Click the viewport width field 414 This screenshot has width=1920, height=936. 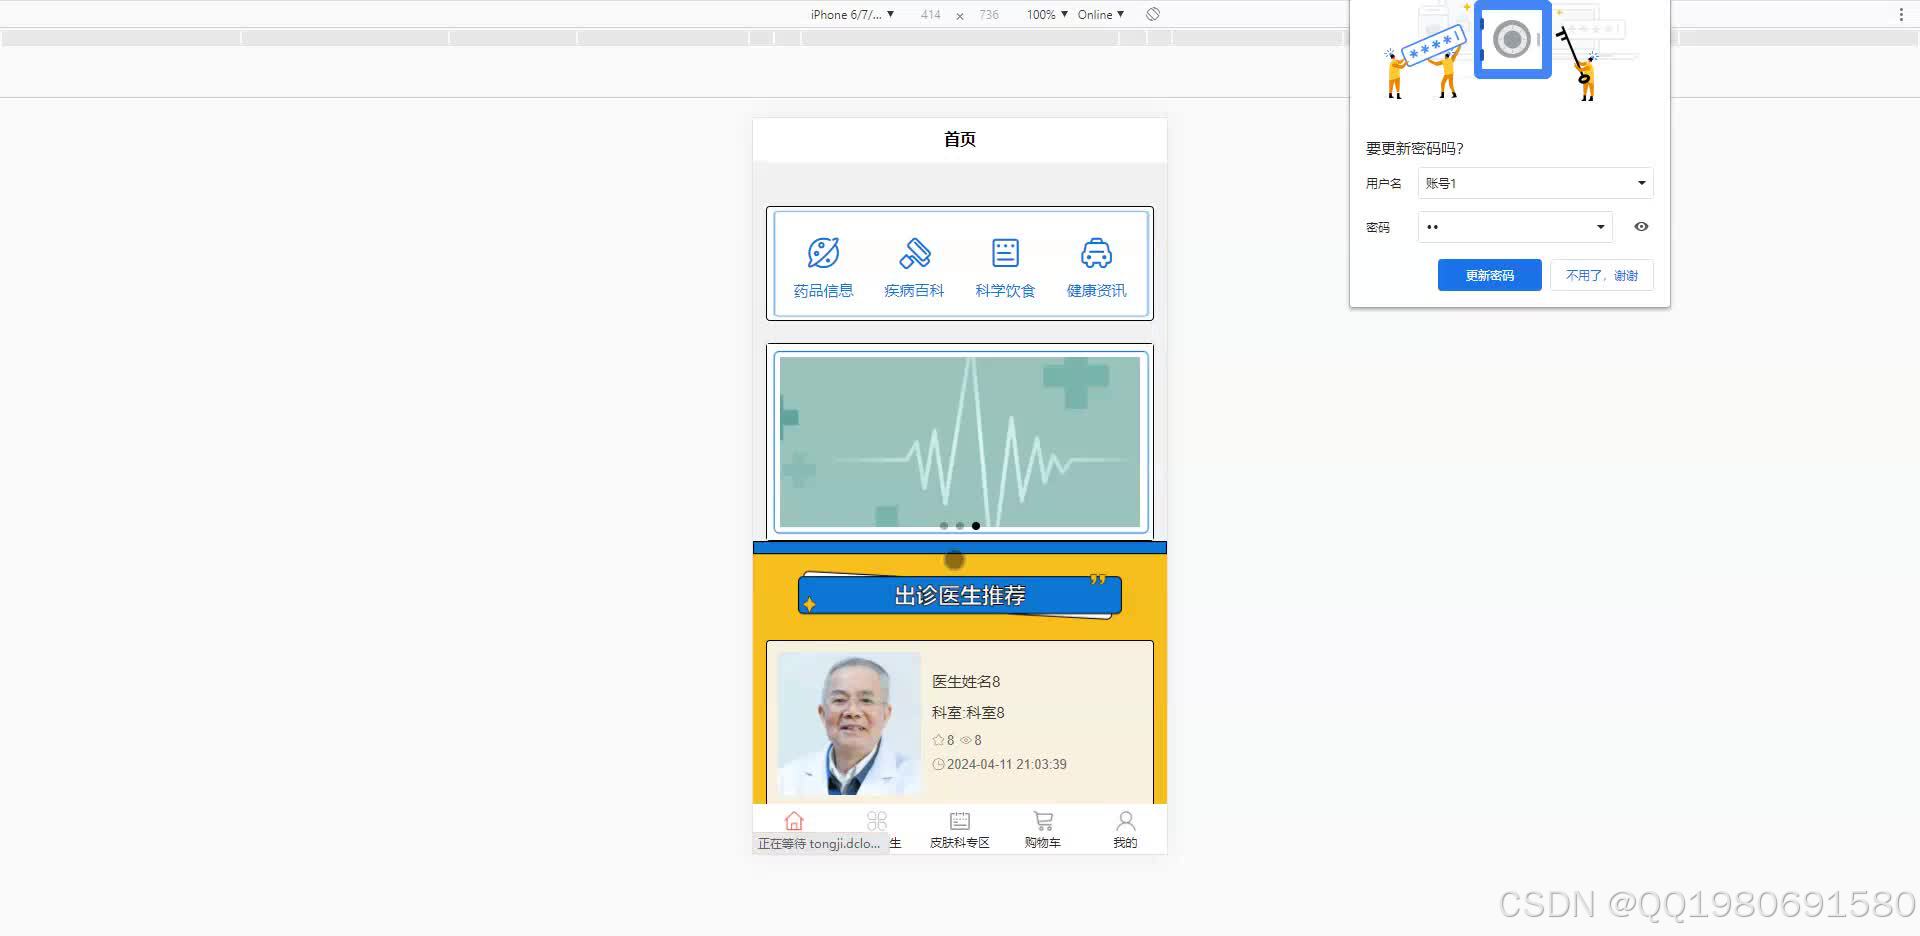[930, 14]
